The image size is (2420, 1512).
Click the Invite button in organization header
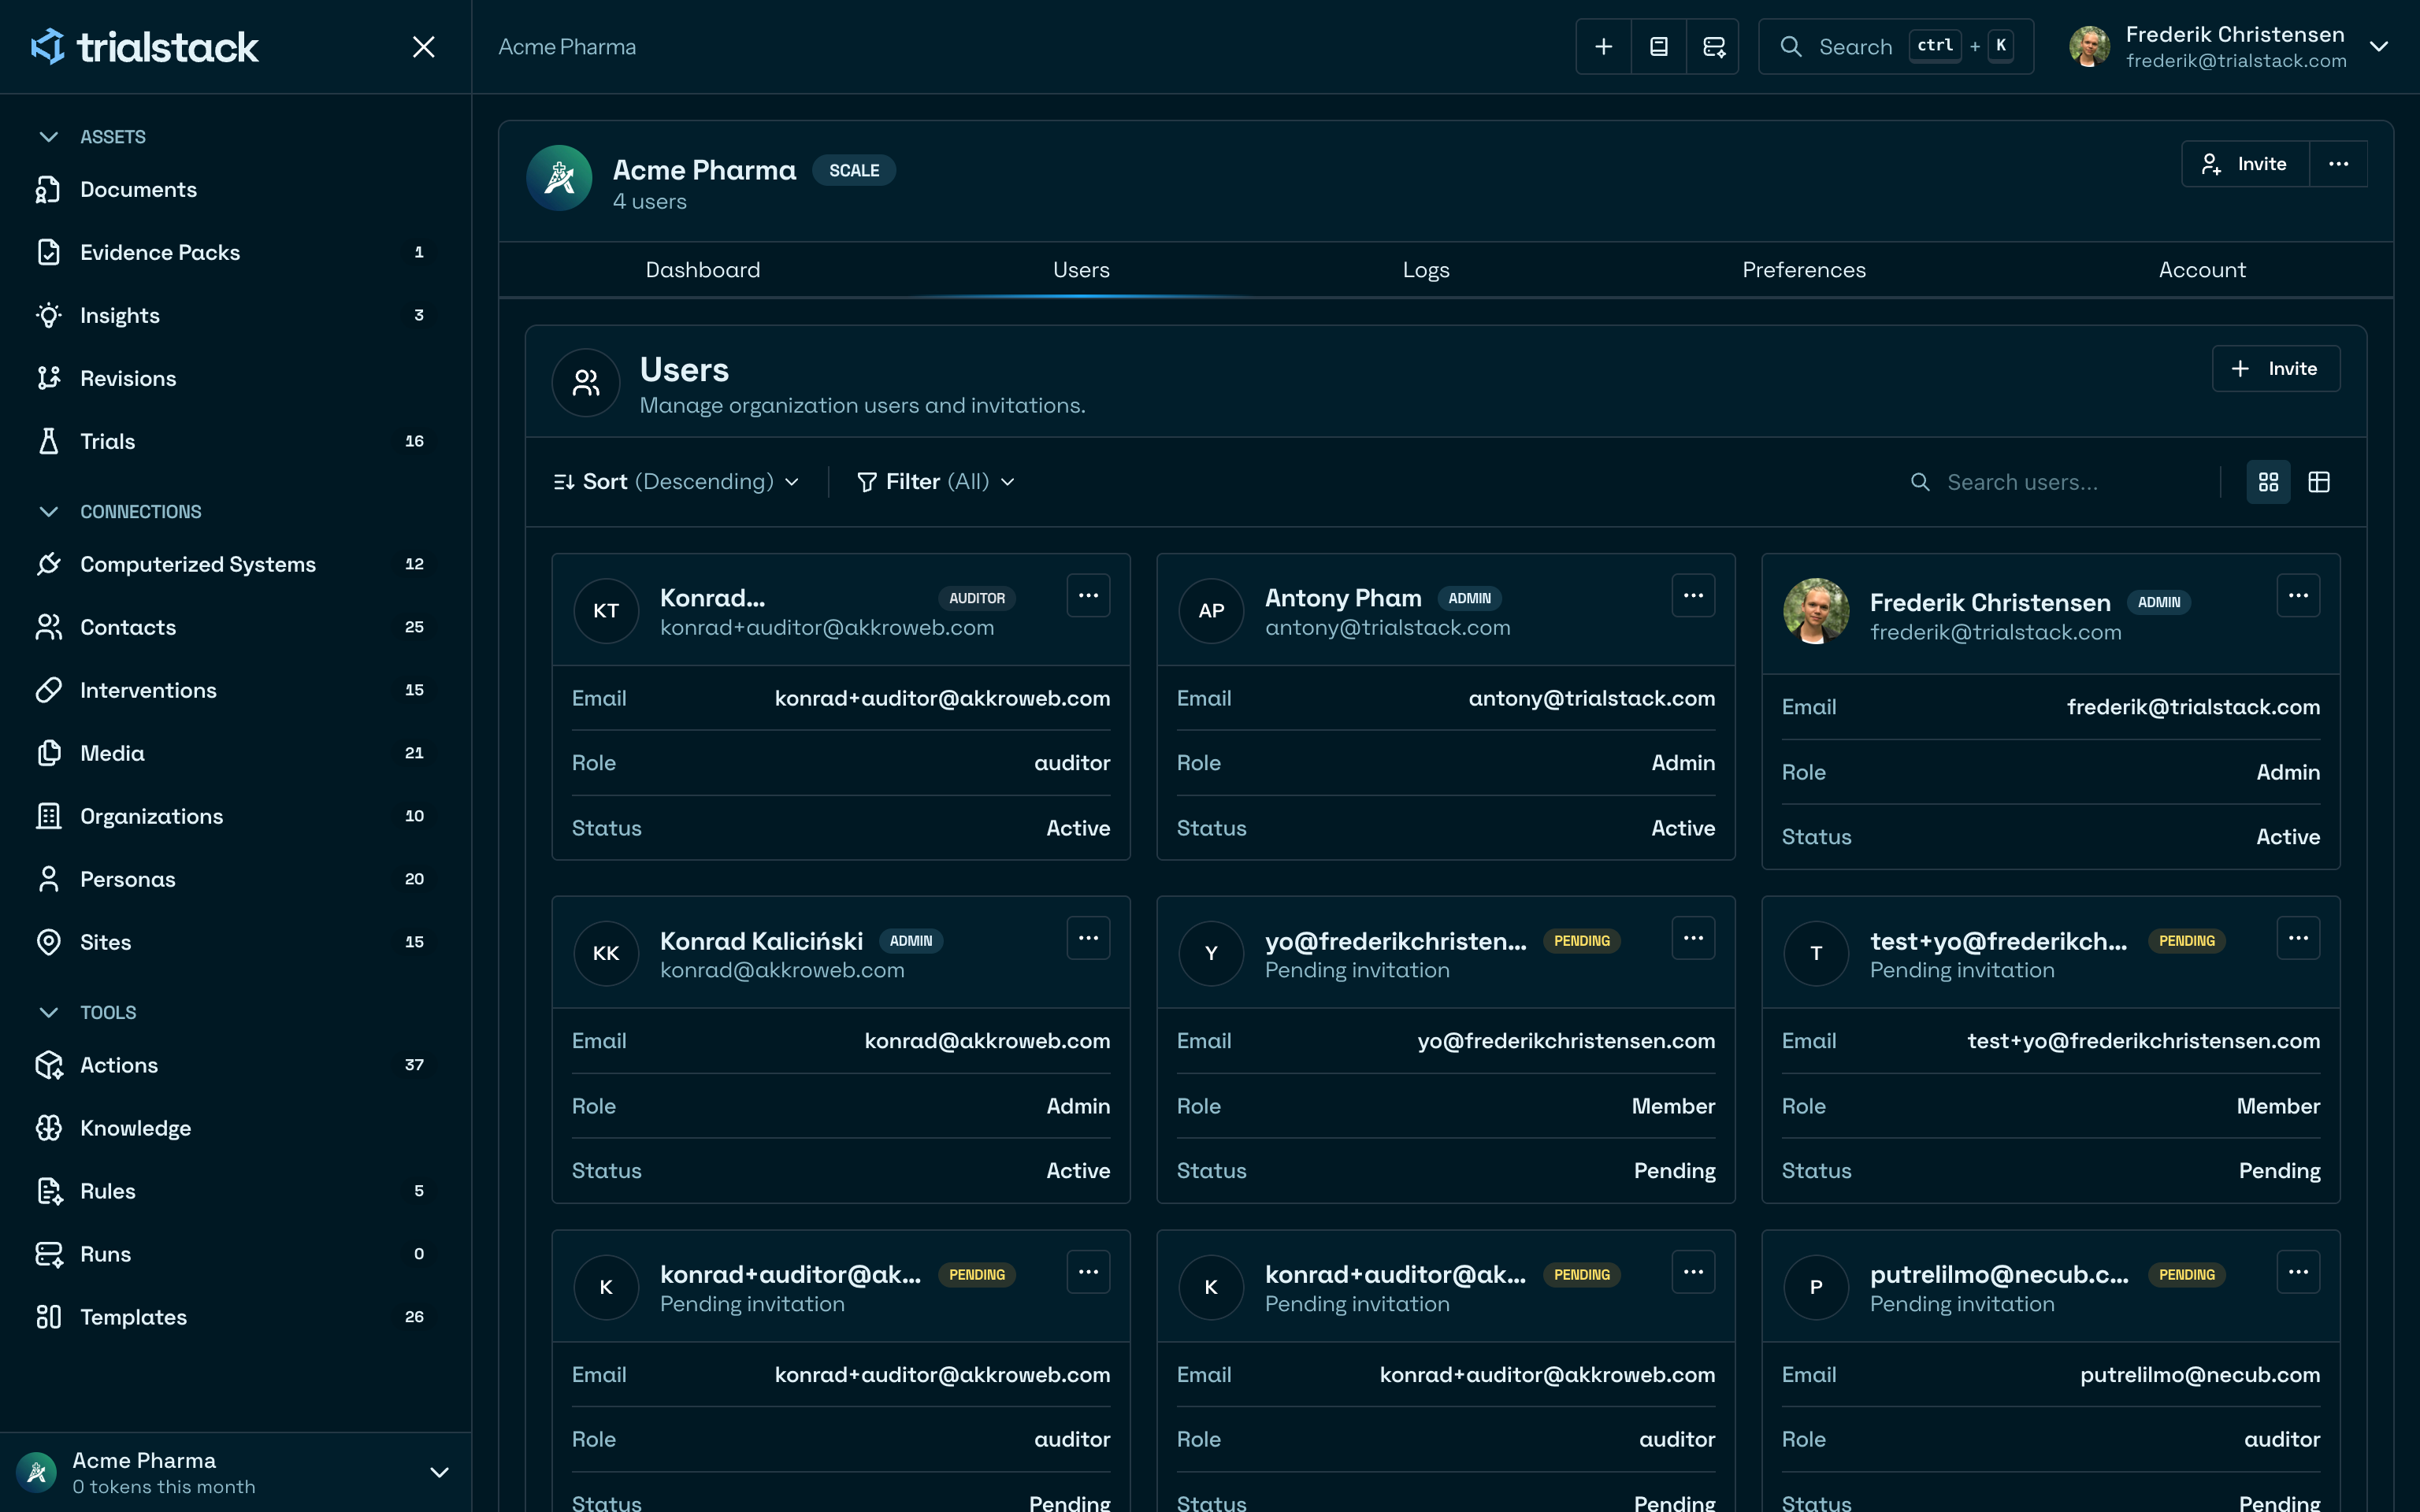pos(2245,164)
